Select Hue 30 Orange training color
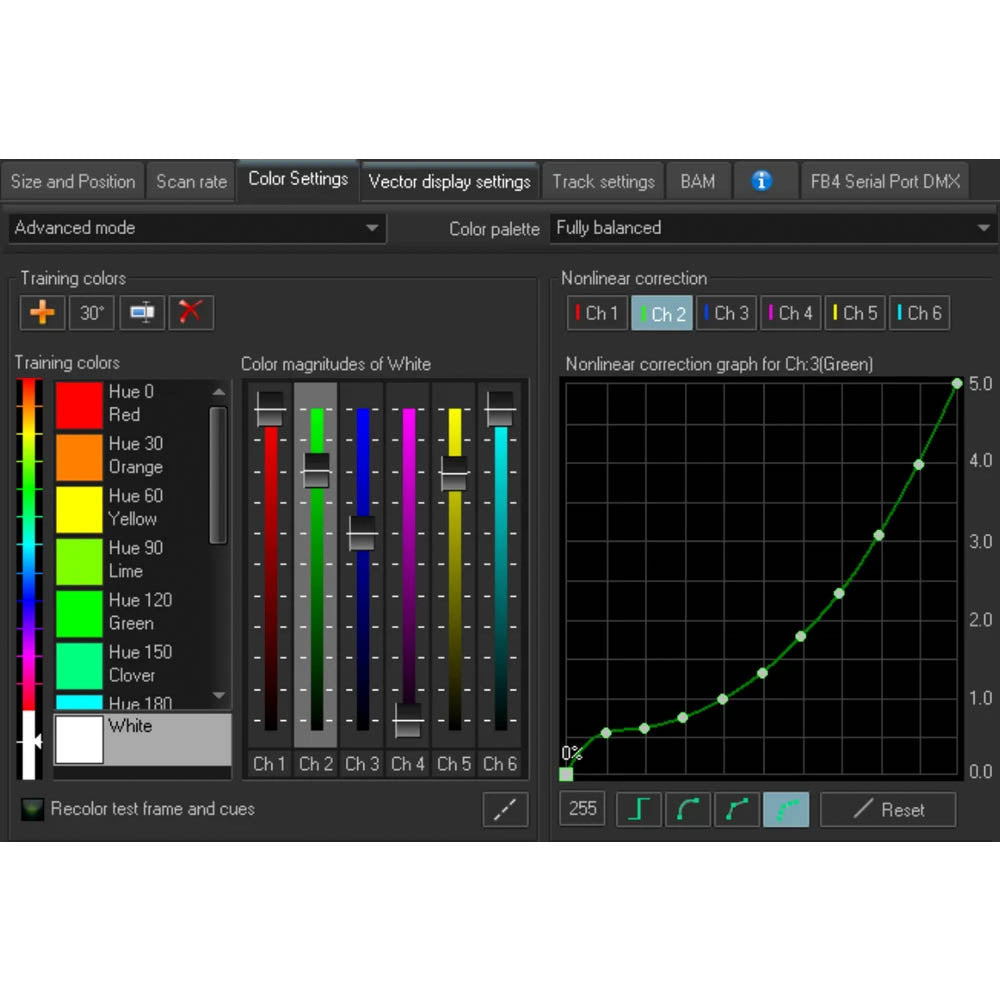Image resolution: width=1000 pixels, height=1000 pixels. (x=131, y=456)
